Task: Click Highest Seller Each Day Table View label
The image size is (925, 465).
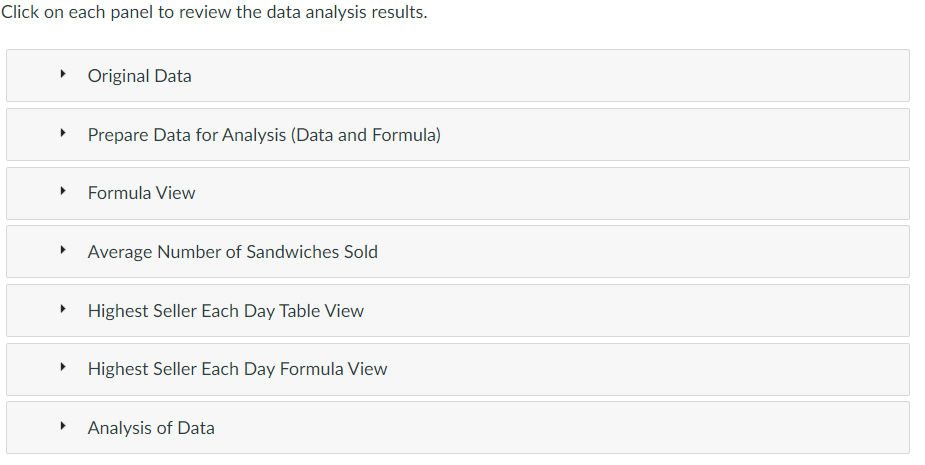Action: coord(225,311)
